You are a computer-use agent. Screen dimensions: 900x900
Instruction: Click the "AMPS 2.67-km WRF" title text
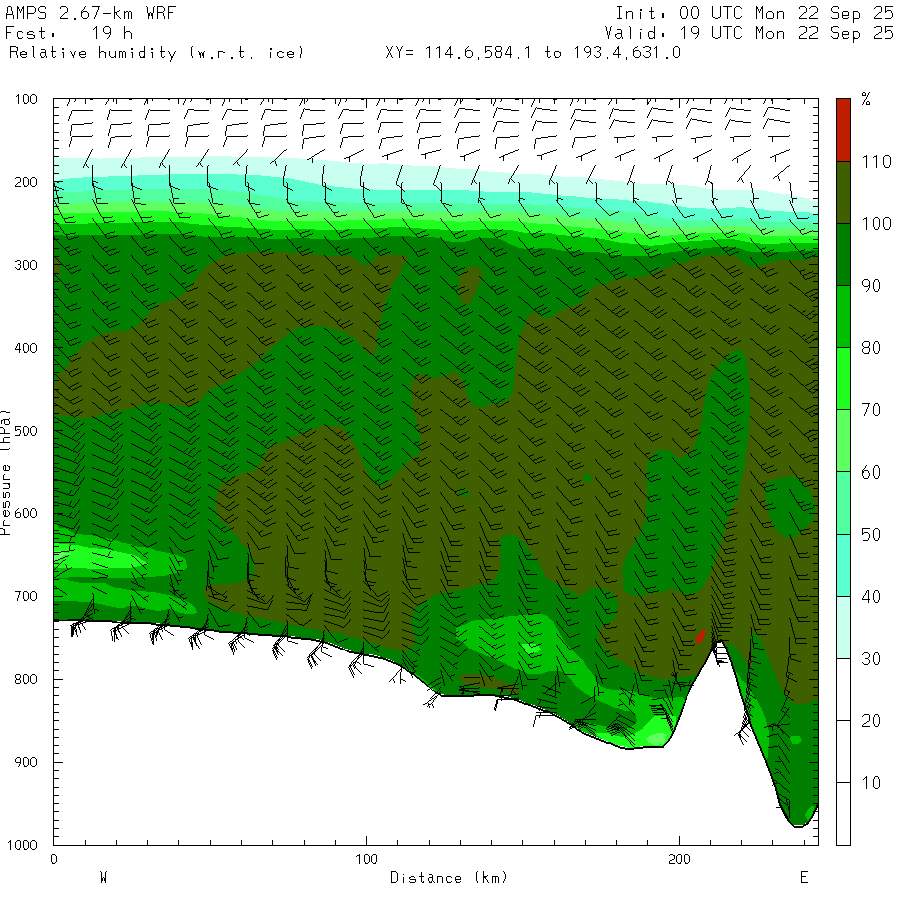(x=76, y=13)
